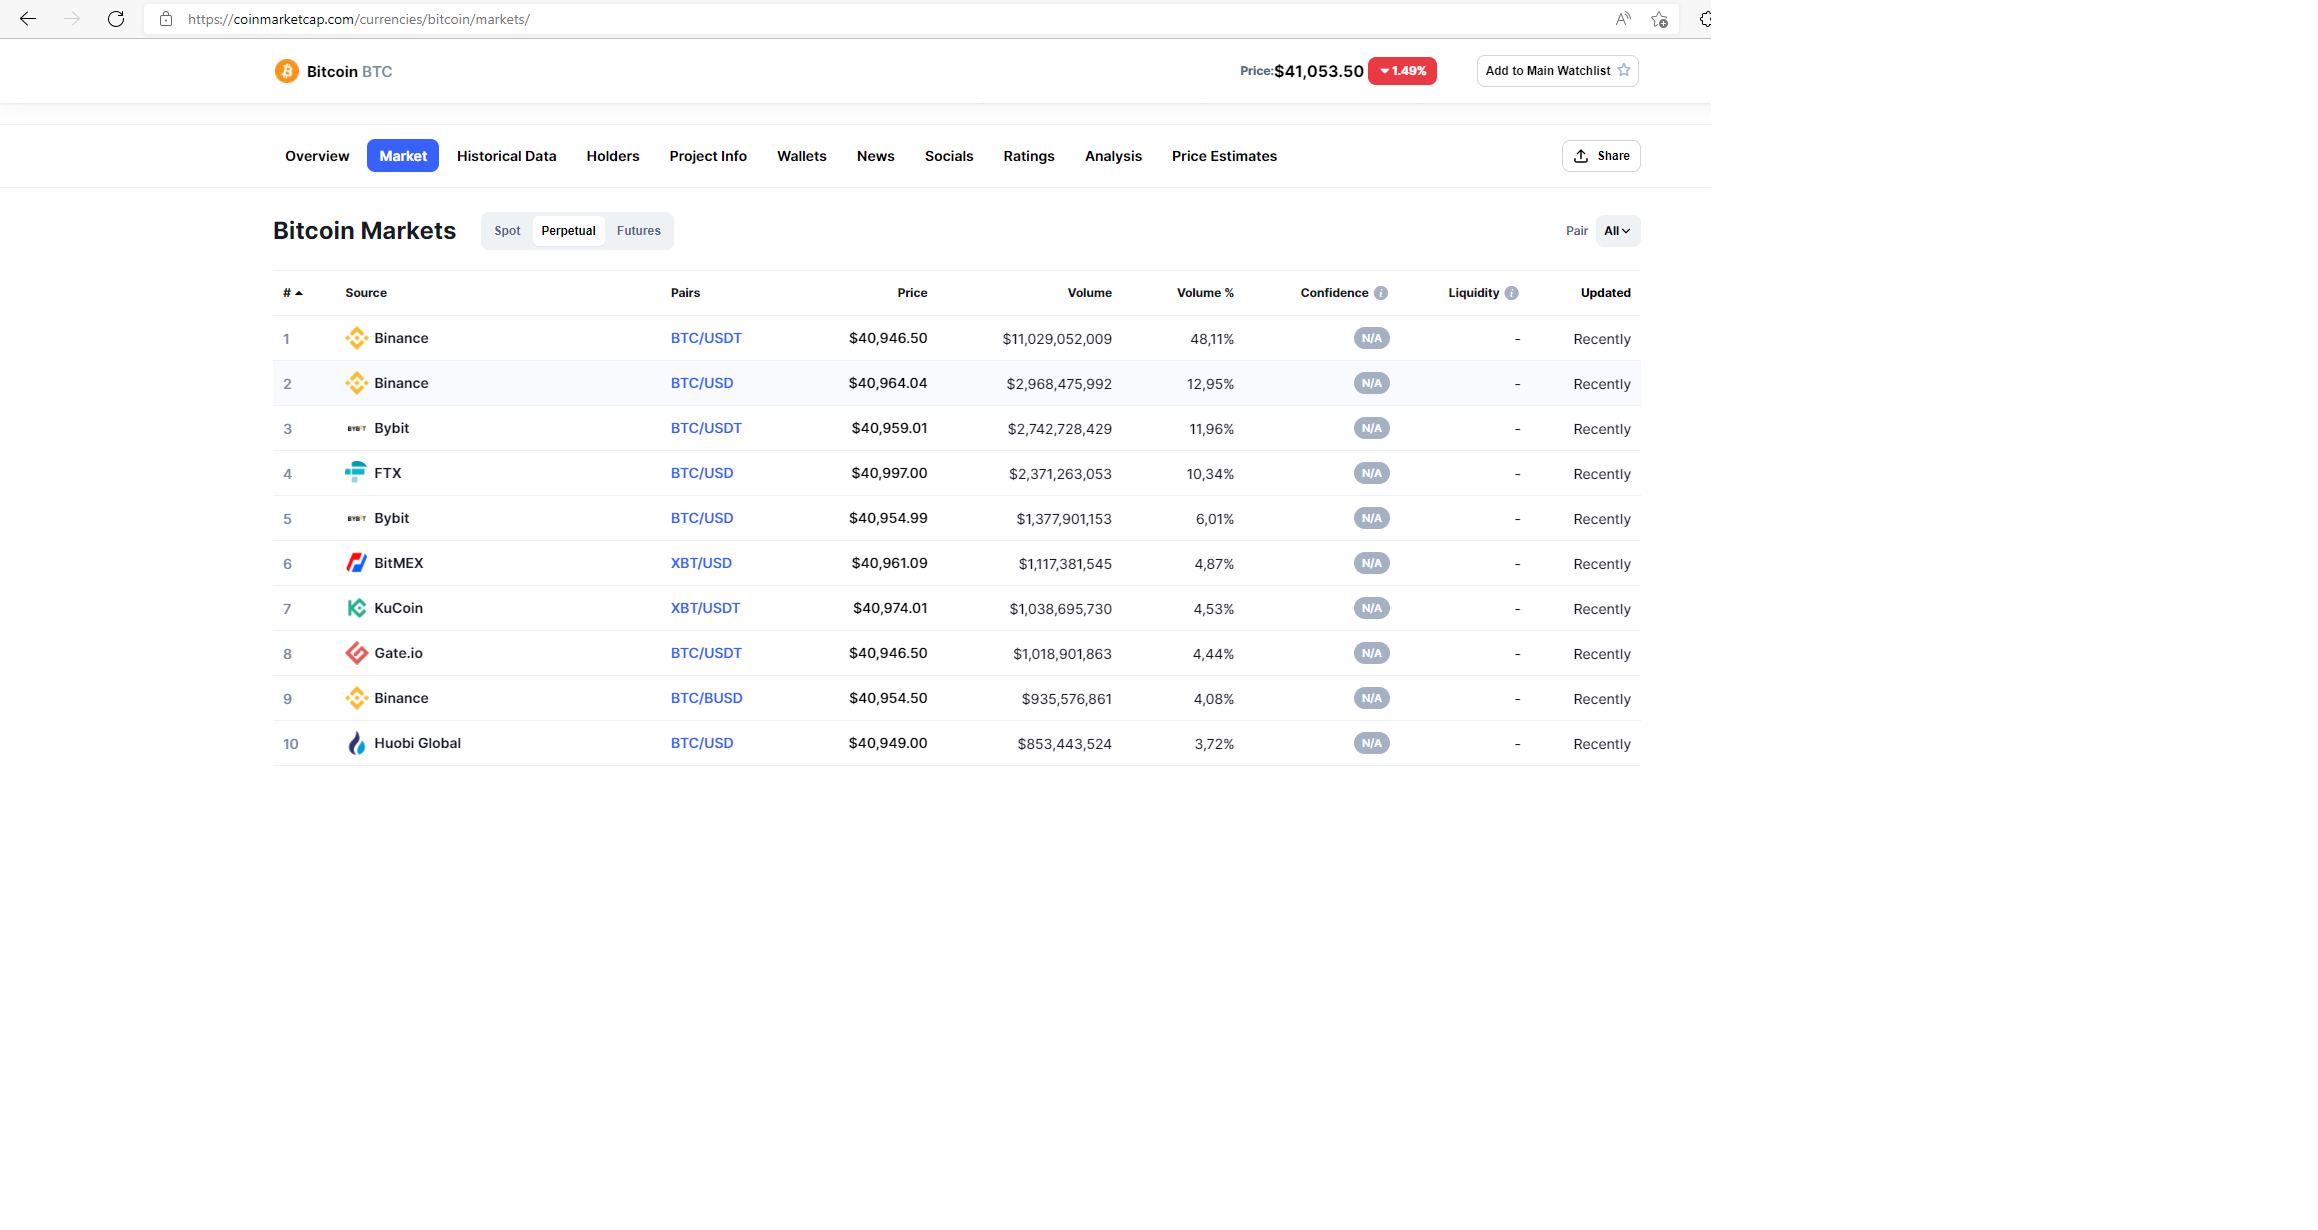Viewport: 2318px width, 1230px height.
Task: Select the Perpetual market type
Action: pos(569,231)
